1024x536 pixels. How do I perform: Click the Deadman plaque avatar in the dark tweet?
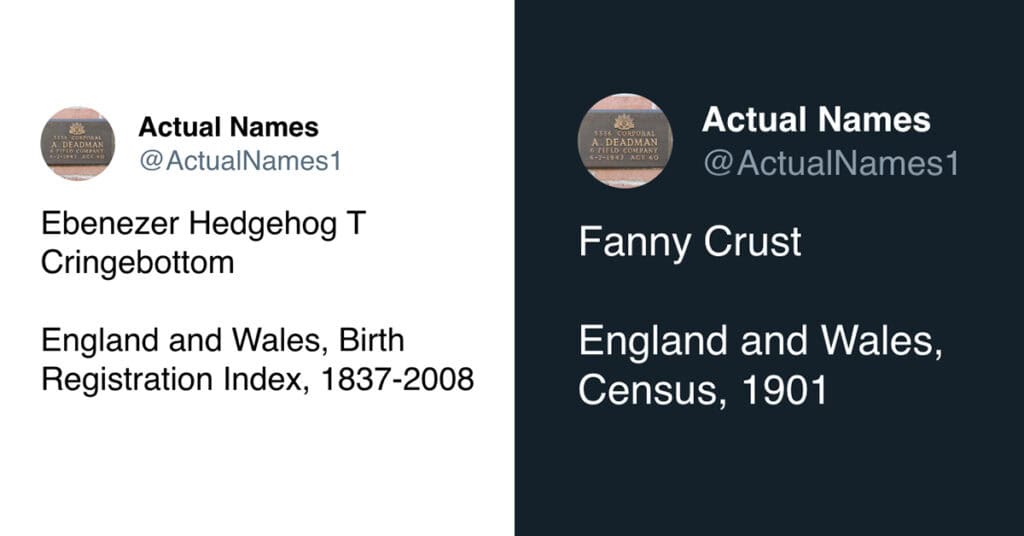[625, 141]
